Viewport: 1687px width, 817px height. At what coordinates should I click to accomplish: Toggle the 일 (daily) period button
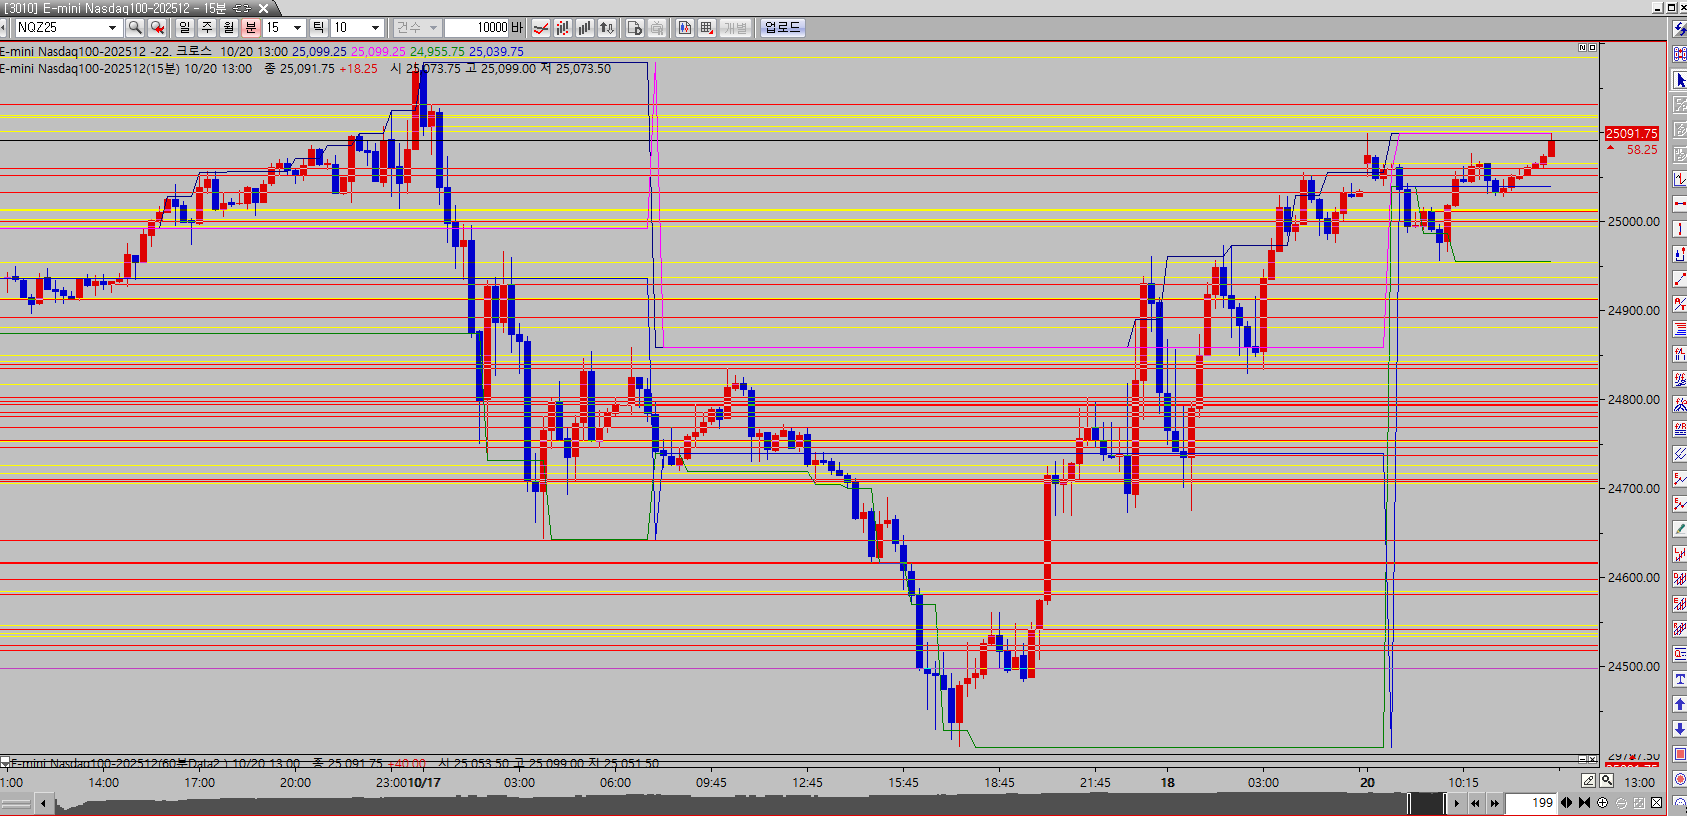pos(184,28)
